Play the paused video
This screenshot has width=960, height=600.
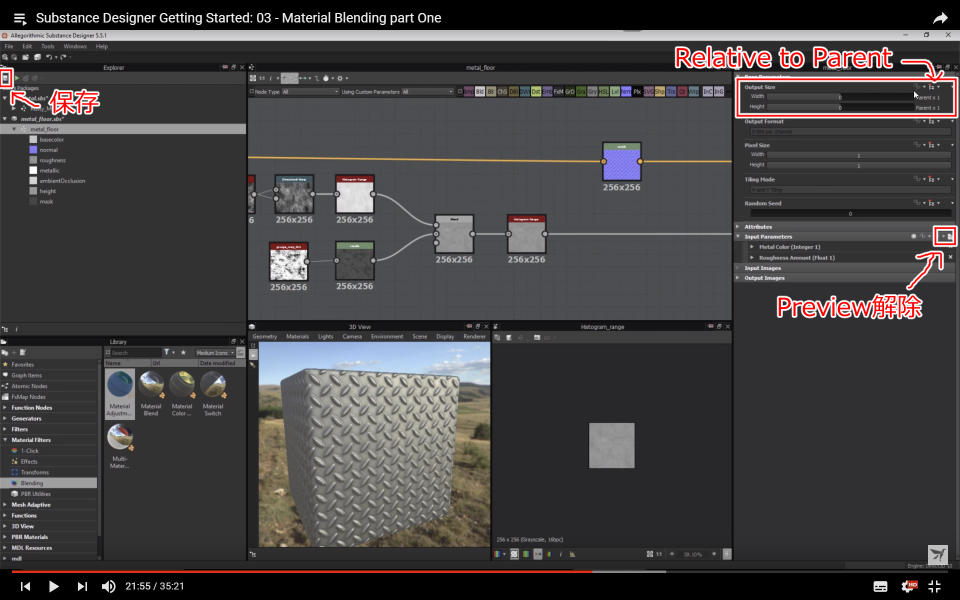(53, 587)
